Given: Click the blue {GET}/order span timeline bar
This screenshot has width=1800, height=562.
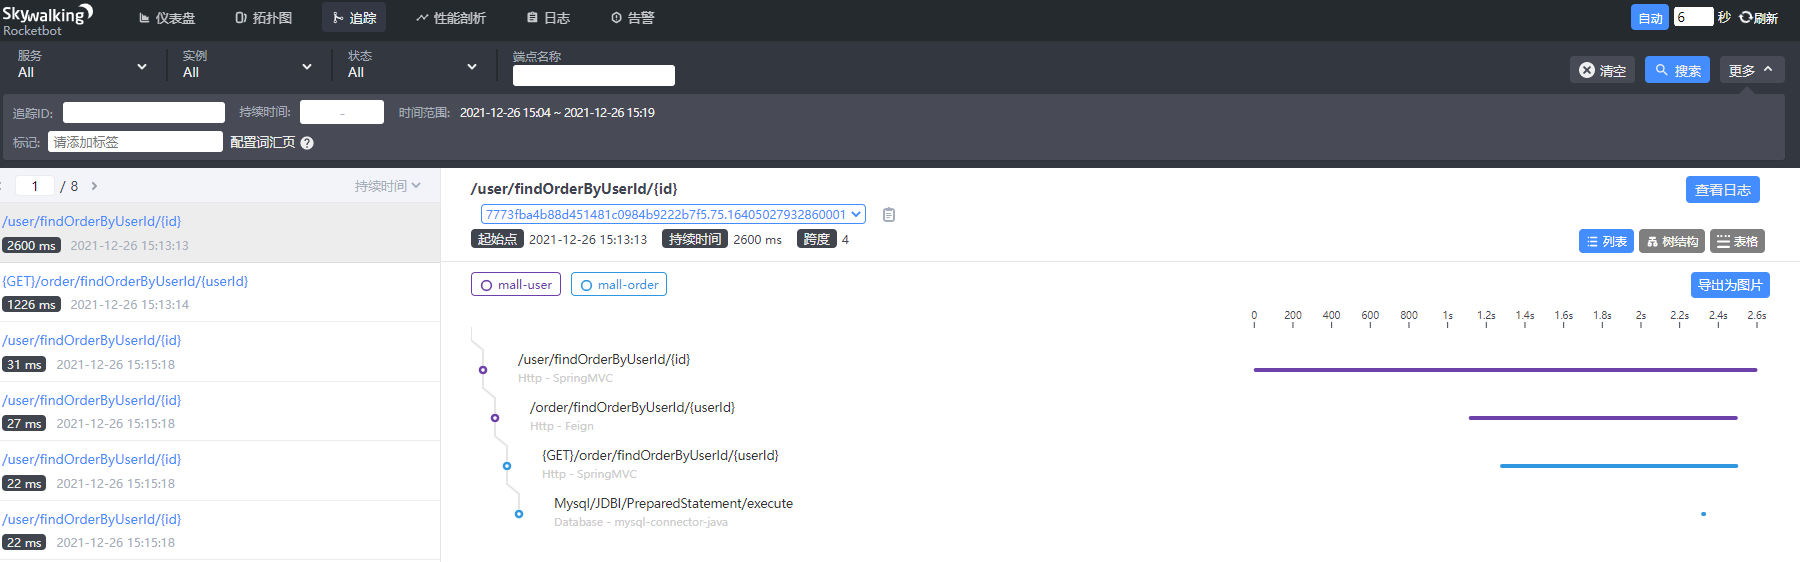Looking at the screenshot, I should [x=1619, y=466].
